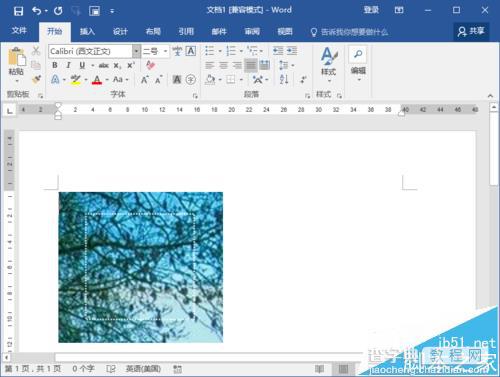
Task: Open the customize quick access toolbar arrow
Action: pyautogui.click(x=112, y=11)
